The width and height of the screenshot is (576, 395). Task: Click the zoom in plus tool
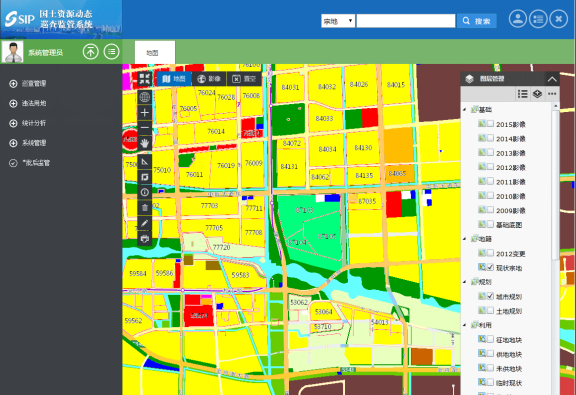point(145,112)
